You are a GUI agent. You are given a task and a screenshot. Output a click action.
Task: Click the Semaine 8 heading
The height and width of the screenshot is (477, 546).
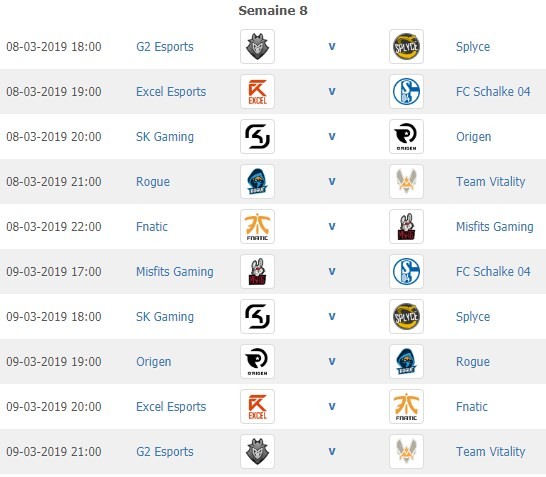click(273, 10)
